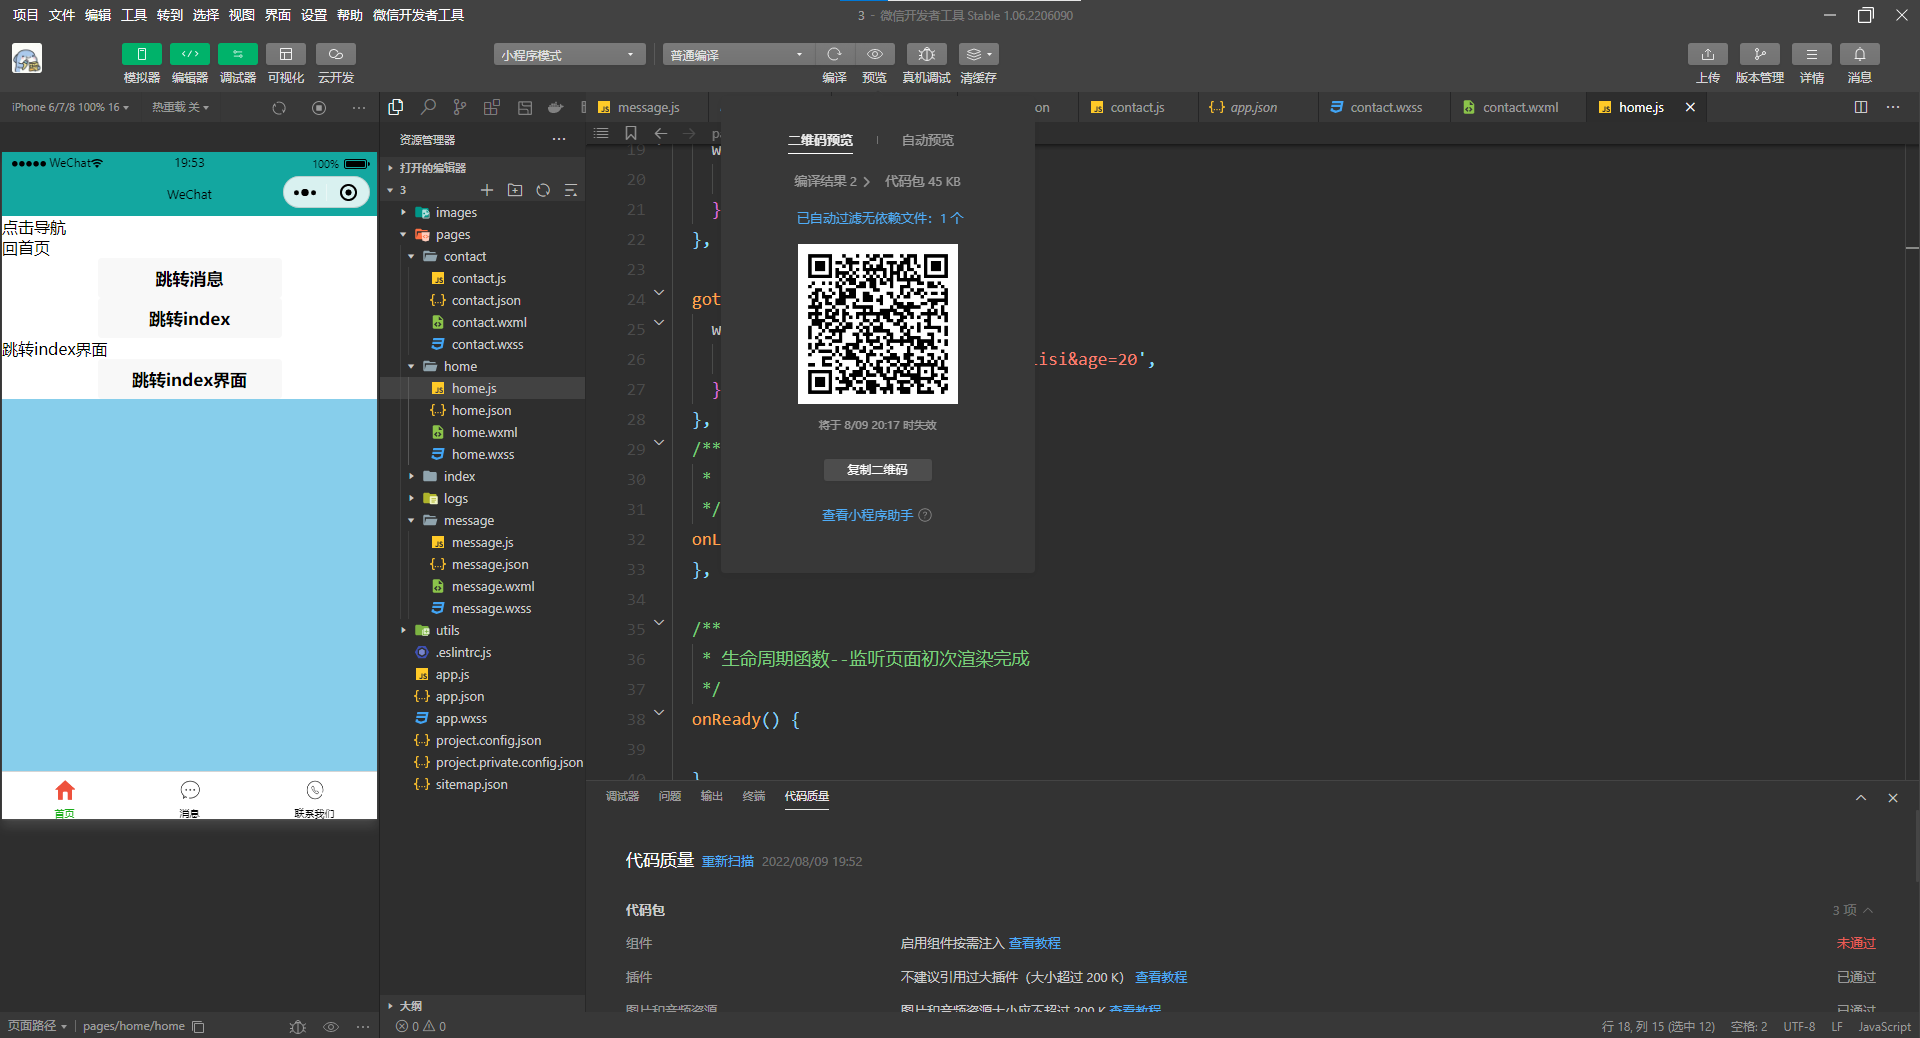The width and height of the screenshot is (1920, 1038).
Task: Click the simulator stop record icon
Action: click(319, 108)
